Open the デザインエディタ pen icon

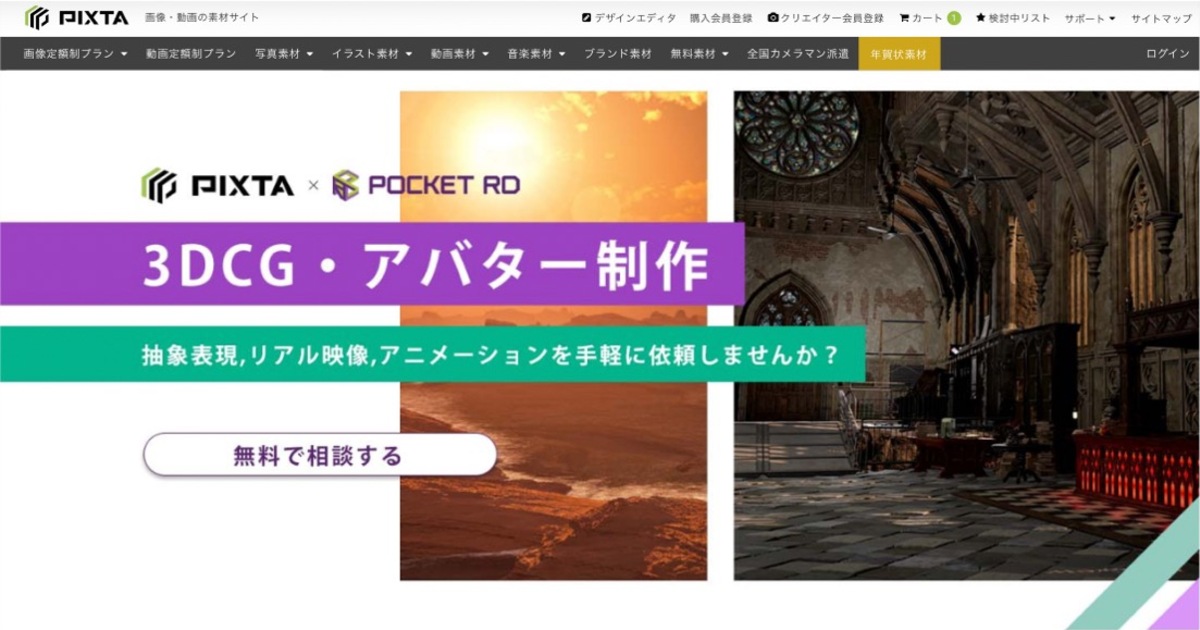(587, 16)
